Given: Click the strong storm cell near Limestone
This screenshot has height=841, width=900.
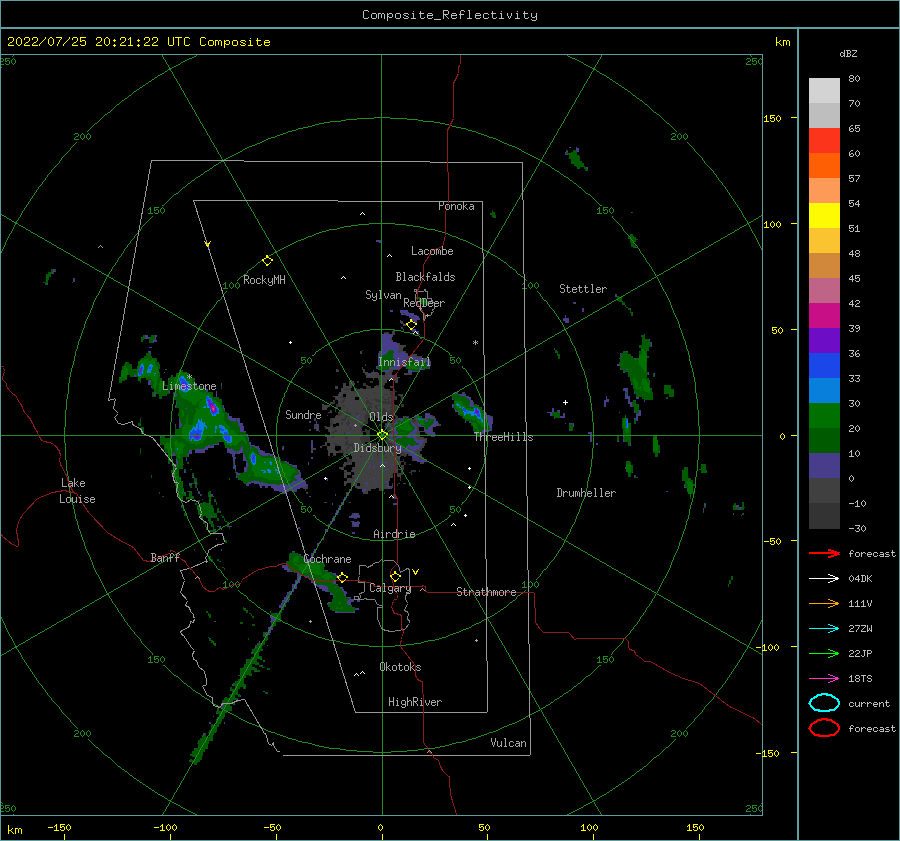Looking at the screenshot, I should pyautogui.click(x=212, y=406).
